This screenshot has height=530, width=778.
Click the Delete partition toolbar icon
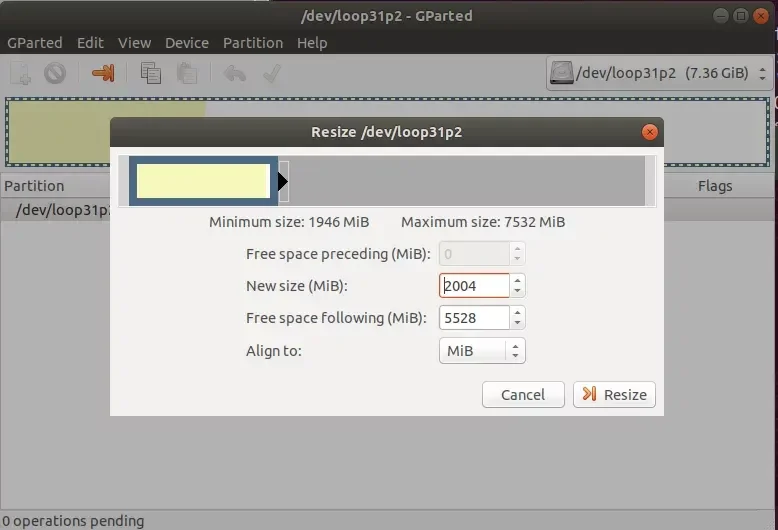[55, 73]
